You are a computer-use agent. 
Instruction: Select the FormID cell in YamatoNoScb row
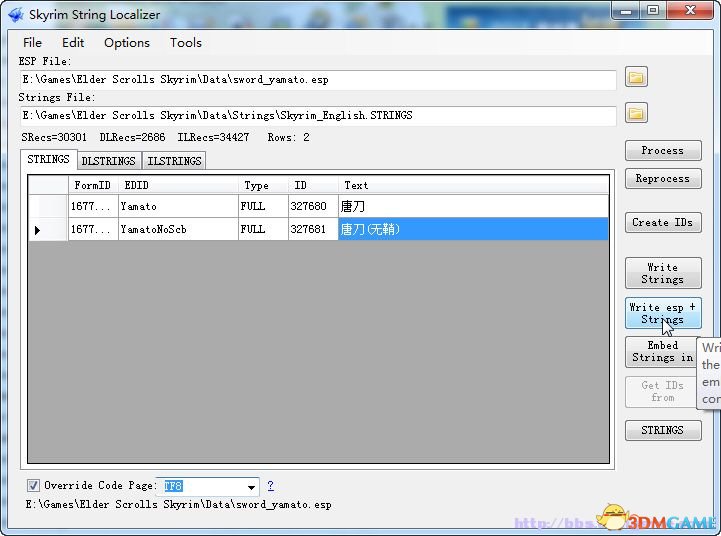click(93, 229)
